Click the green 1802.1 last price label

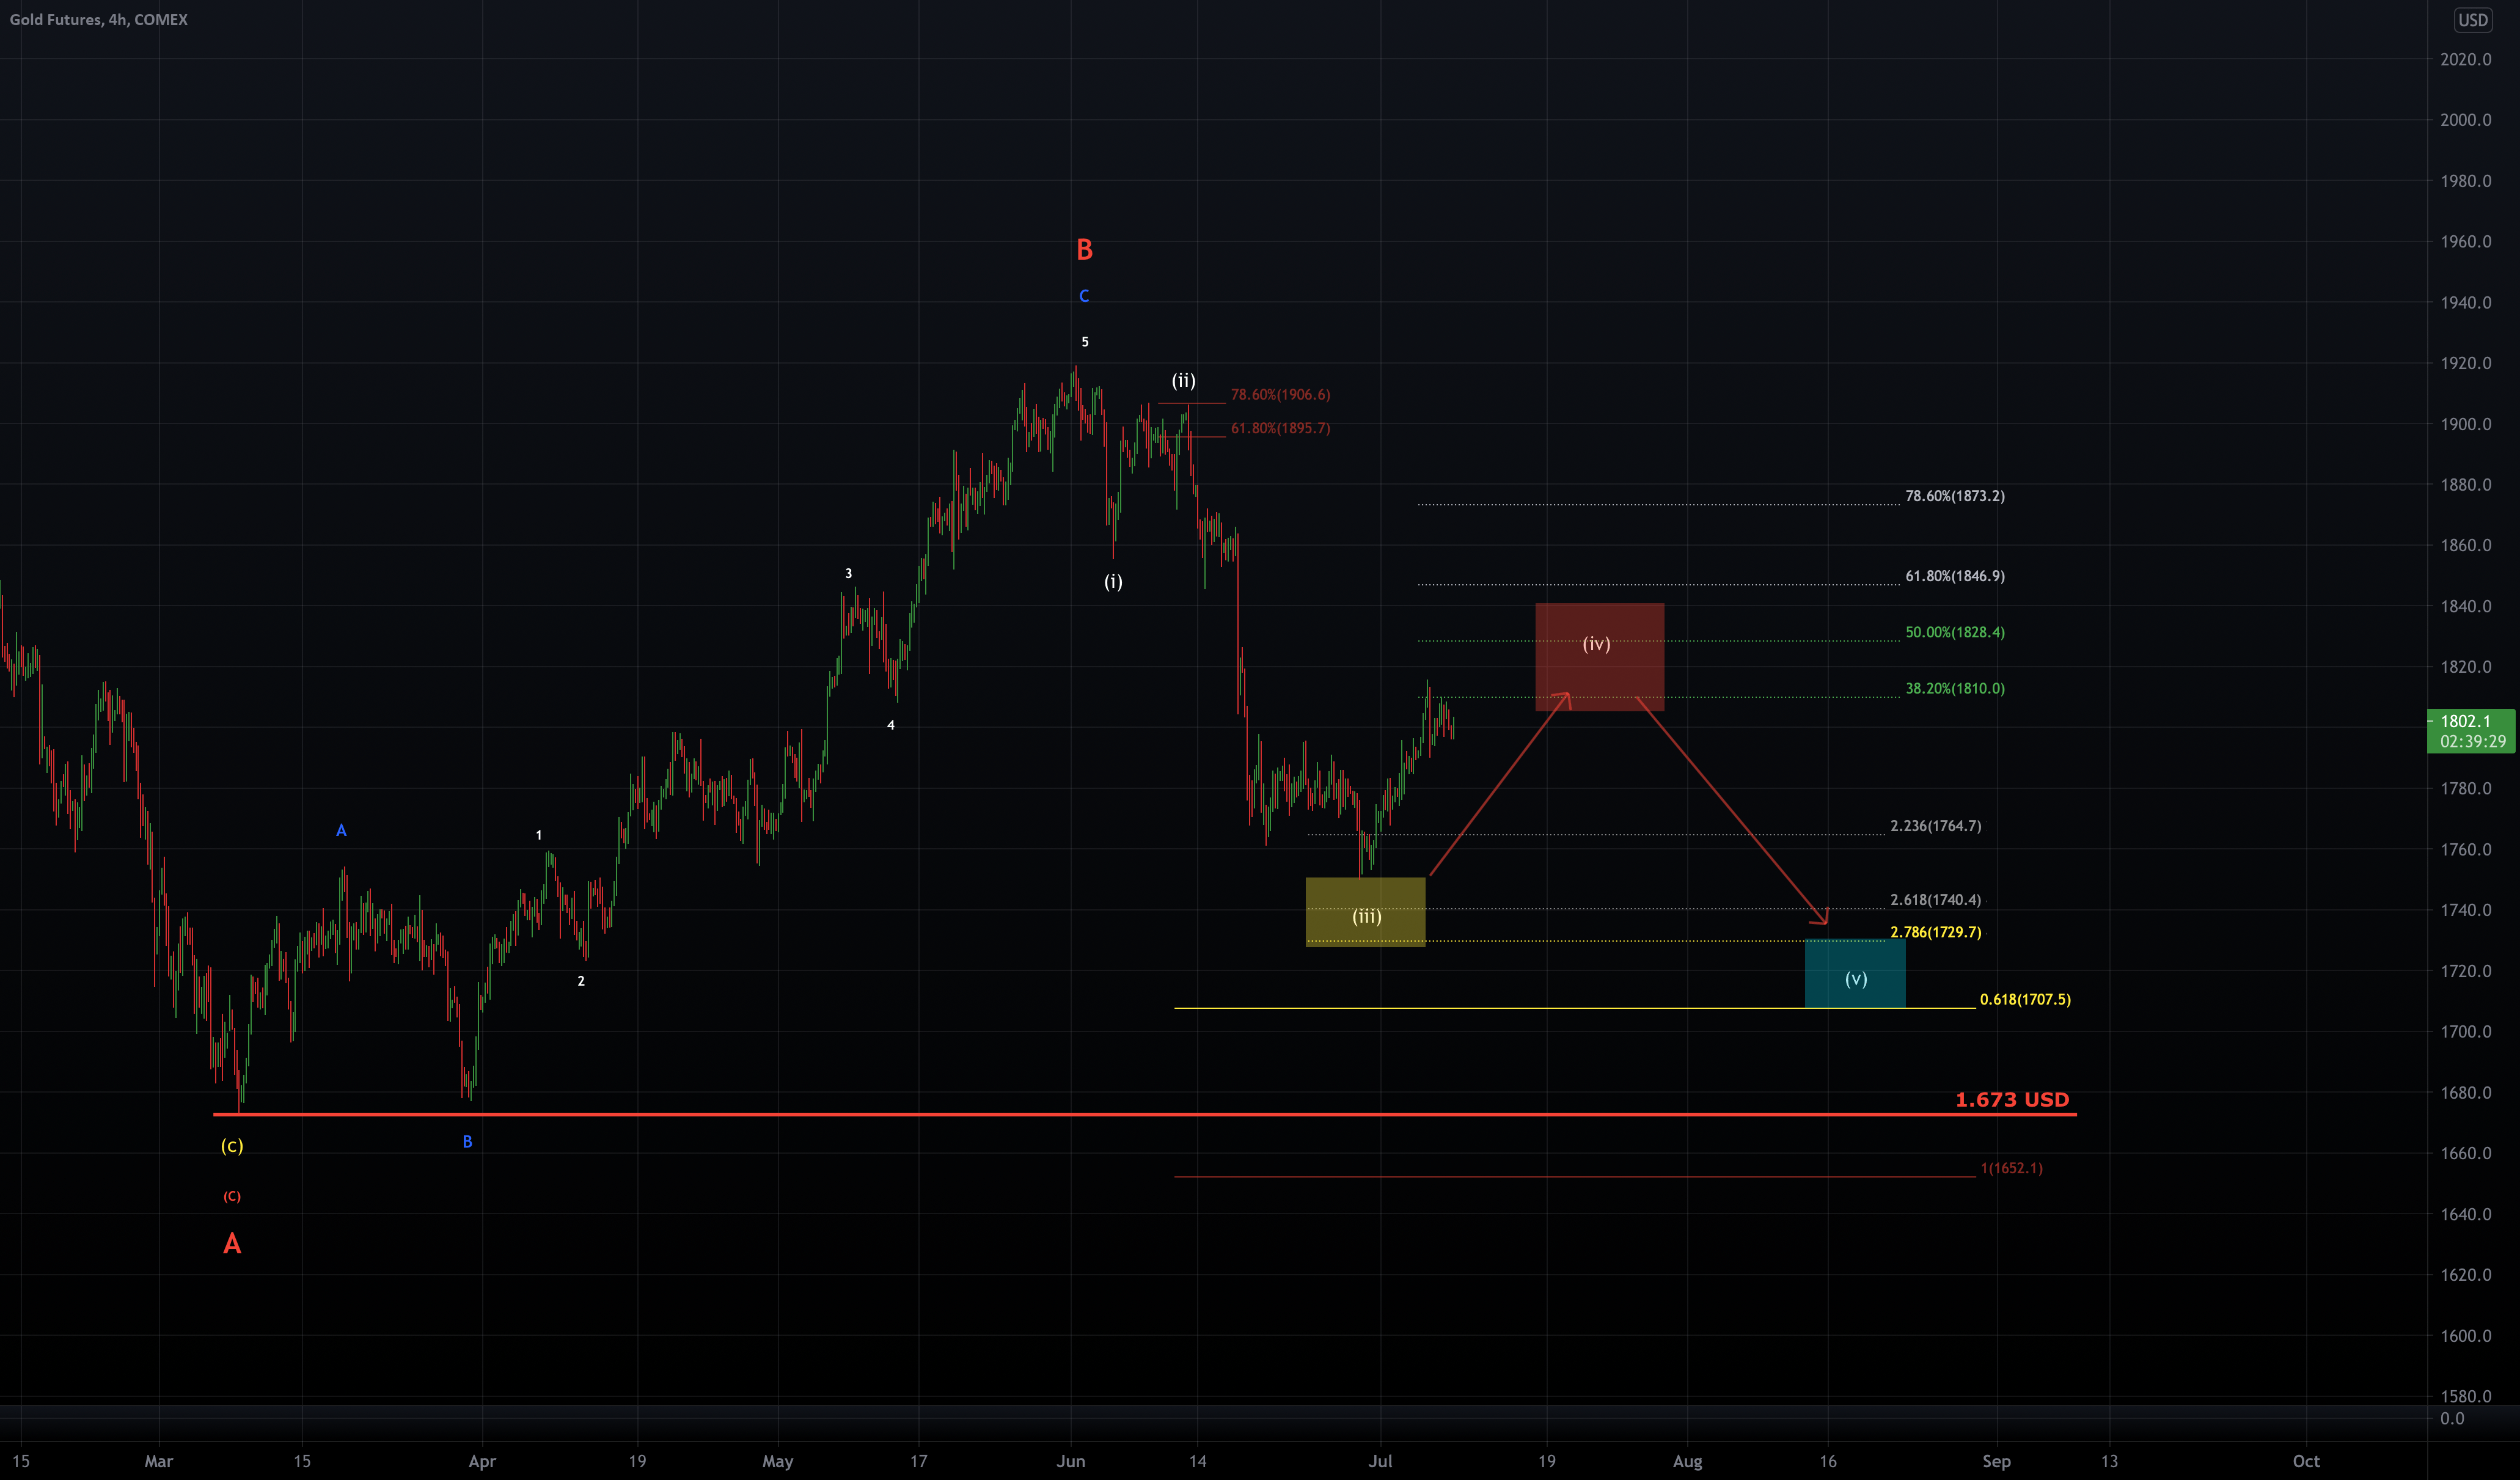coord(2470,720)
